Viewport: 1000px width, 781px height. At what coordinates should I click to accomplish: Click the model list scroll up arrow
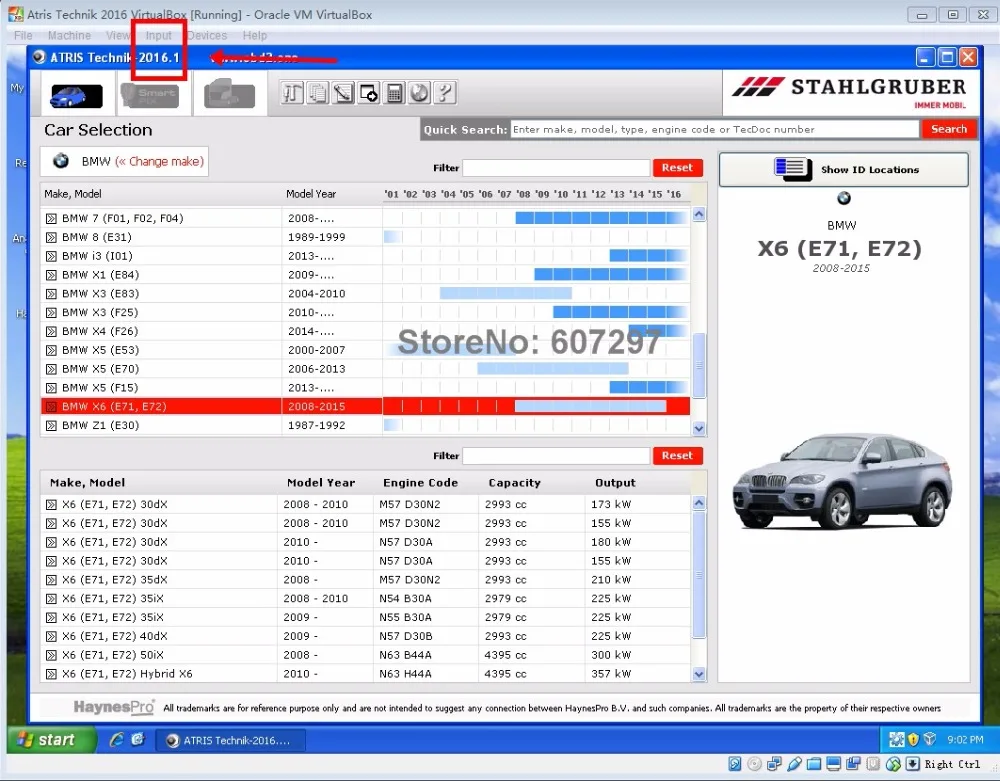[x=699, y=214]
